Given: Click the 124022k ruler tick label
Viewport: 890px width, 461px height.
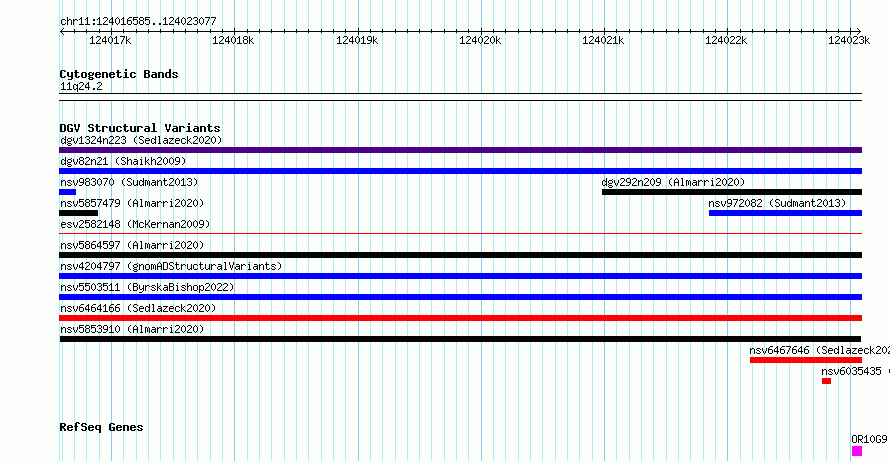Looking at the screenshot, I should [x=726, y=40].
